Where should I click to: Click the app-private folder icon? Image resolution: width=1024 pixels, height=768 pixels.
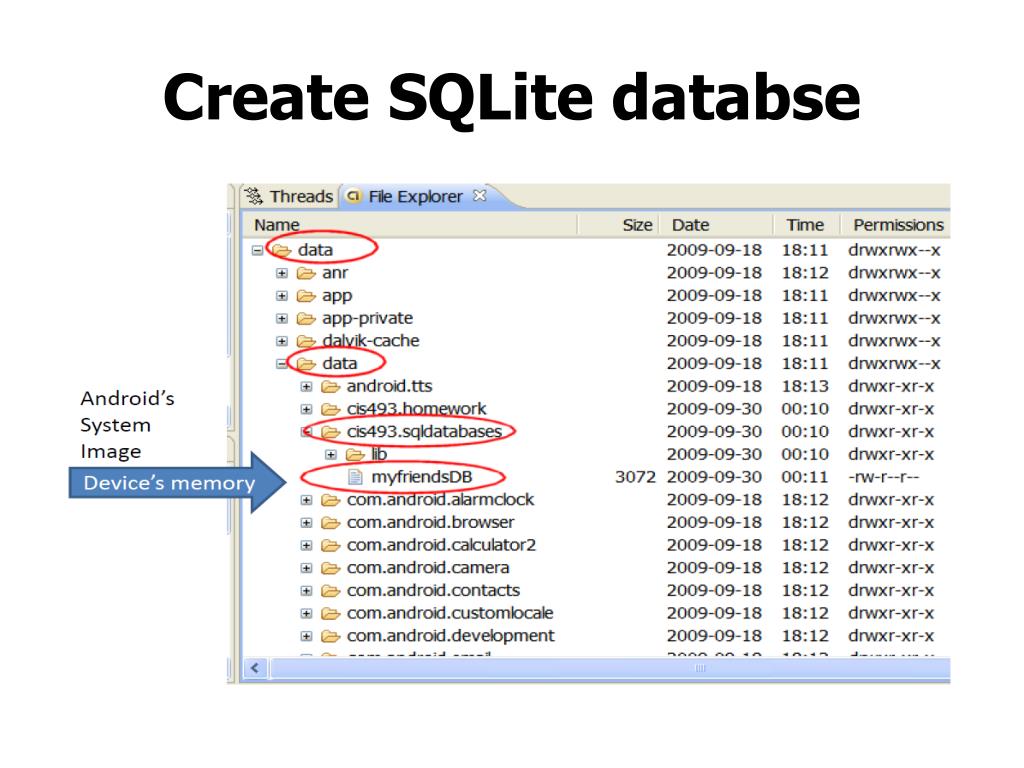(306, 319)
